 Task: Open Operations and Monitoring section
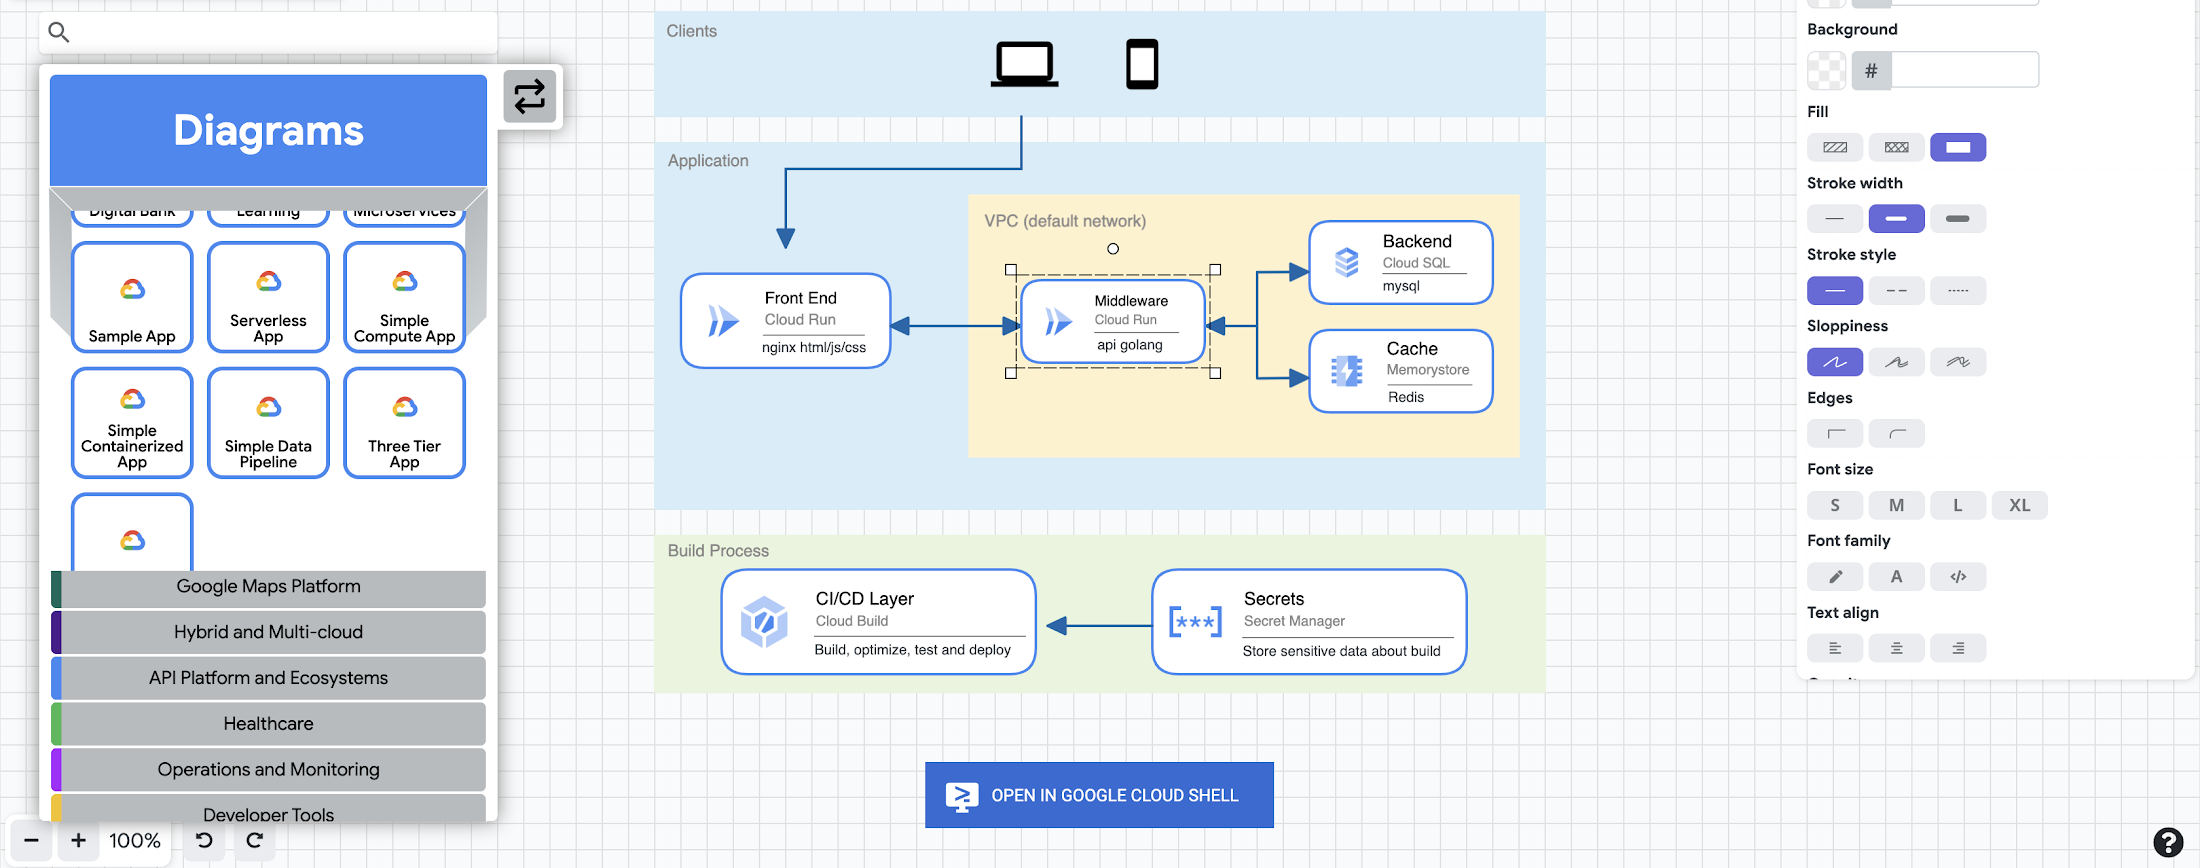[x=268, y=770]
